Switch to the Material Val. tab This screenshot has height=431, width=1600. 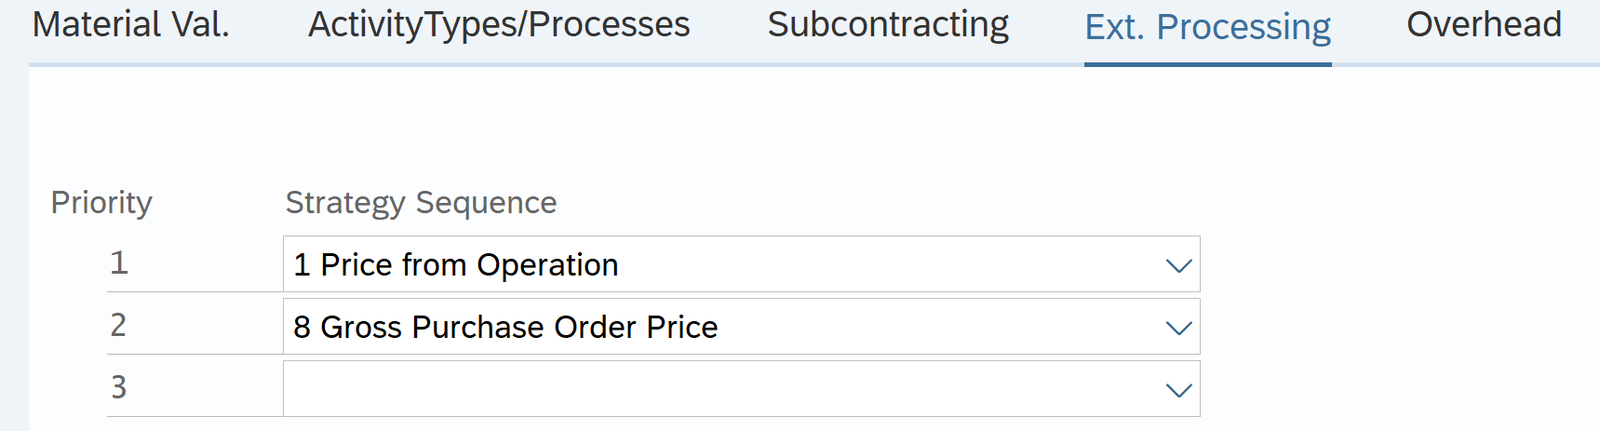click(131, 24)
